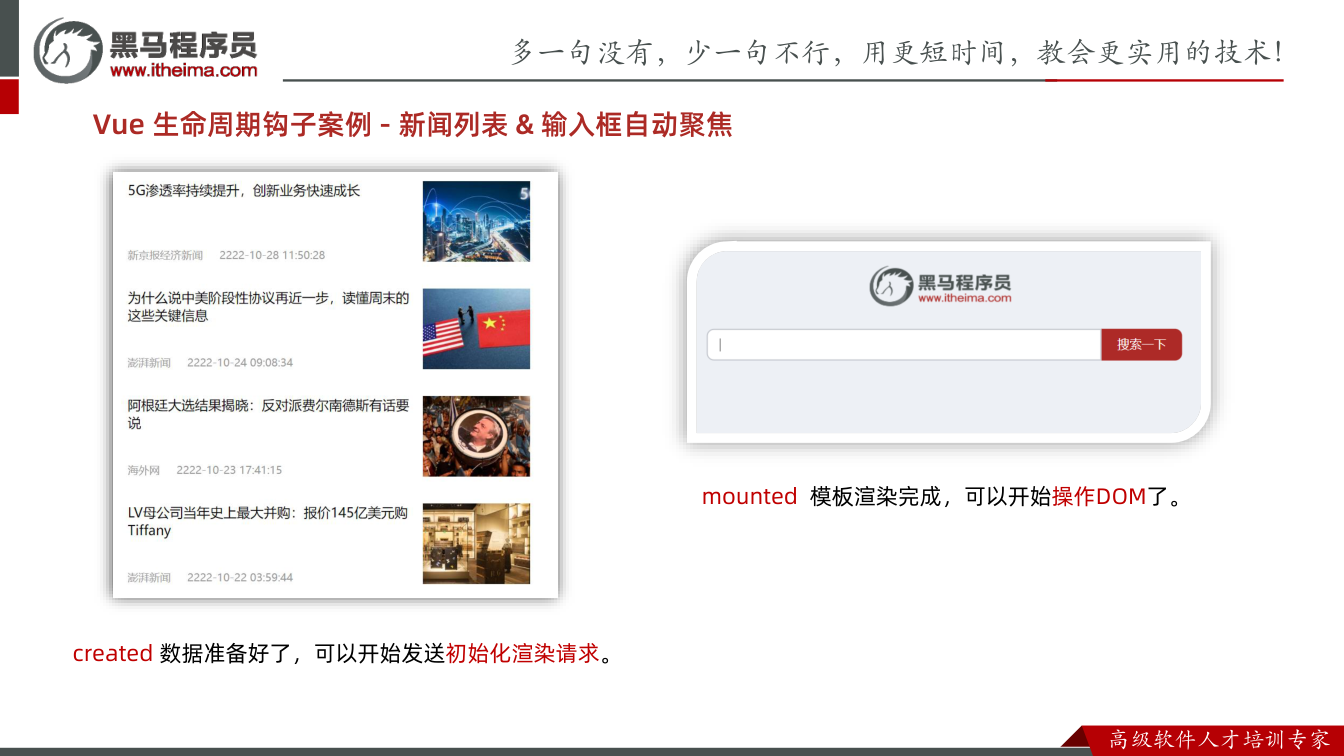Screen dimensions: 1344x756
Task: Open the LV Tiffany store thumbnail
Action: [x=476, y=543]
